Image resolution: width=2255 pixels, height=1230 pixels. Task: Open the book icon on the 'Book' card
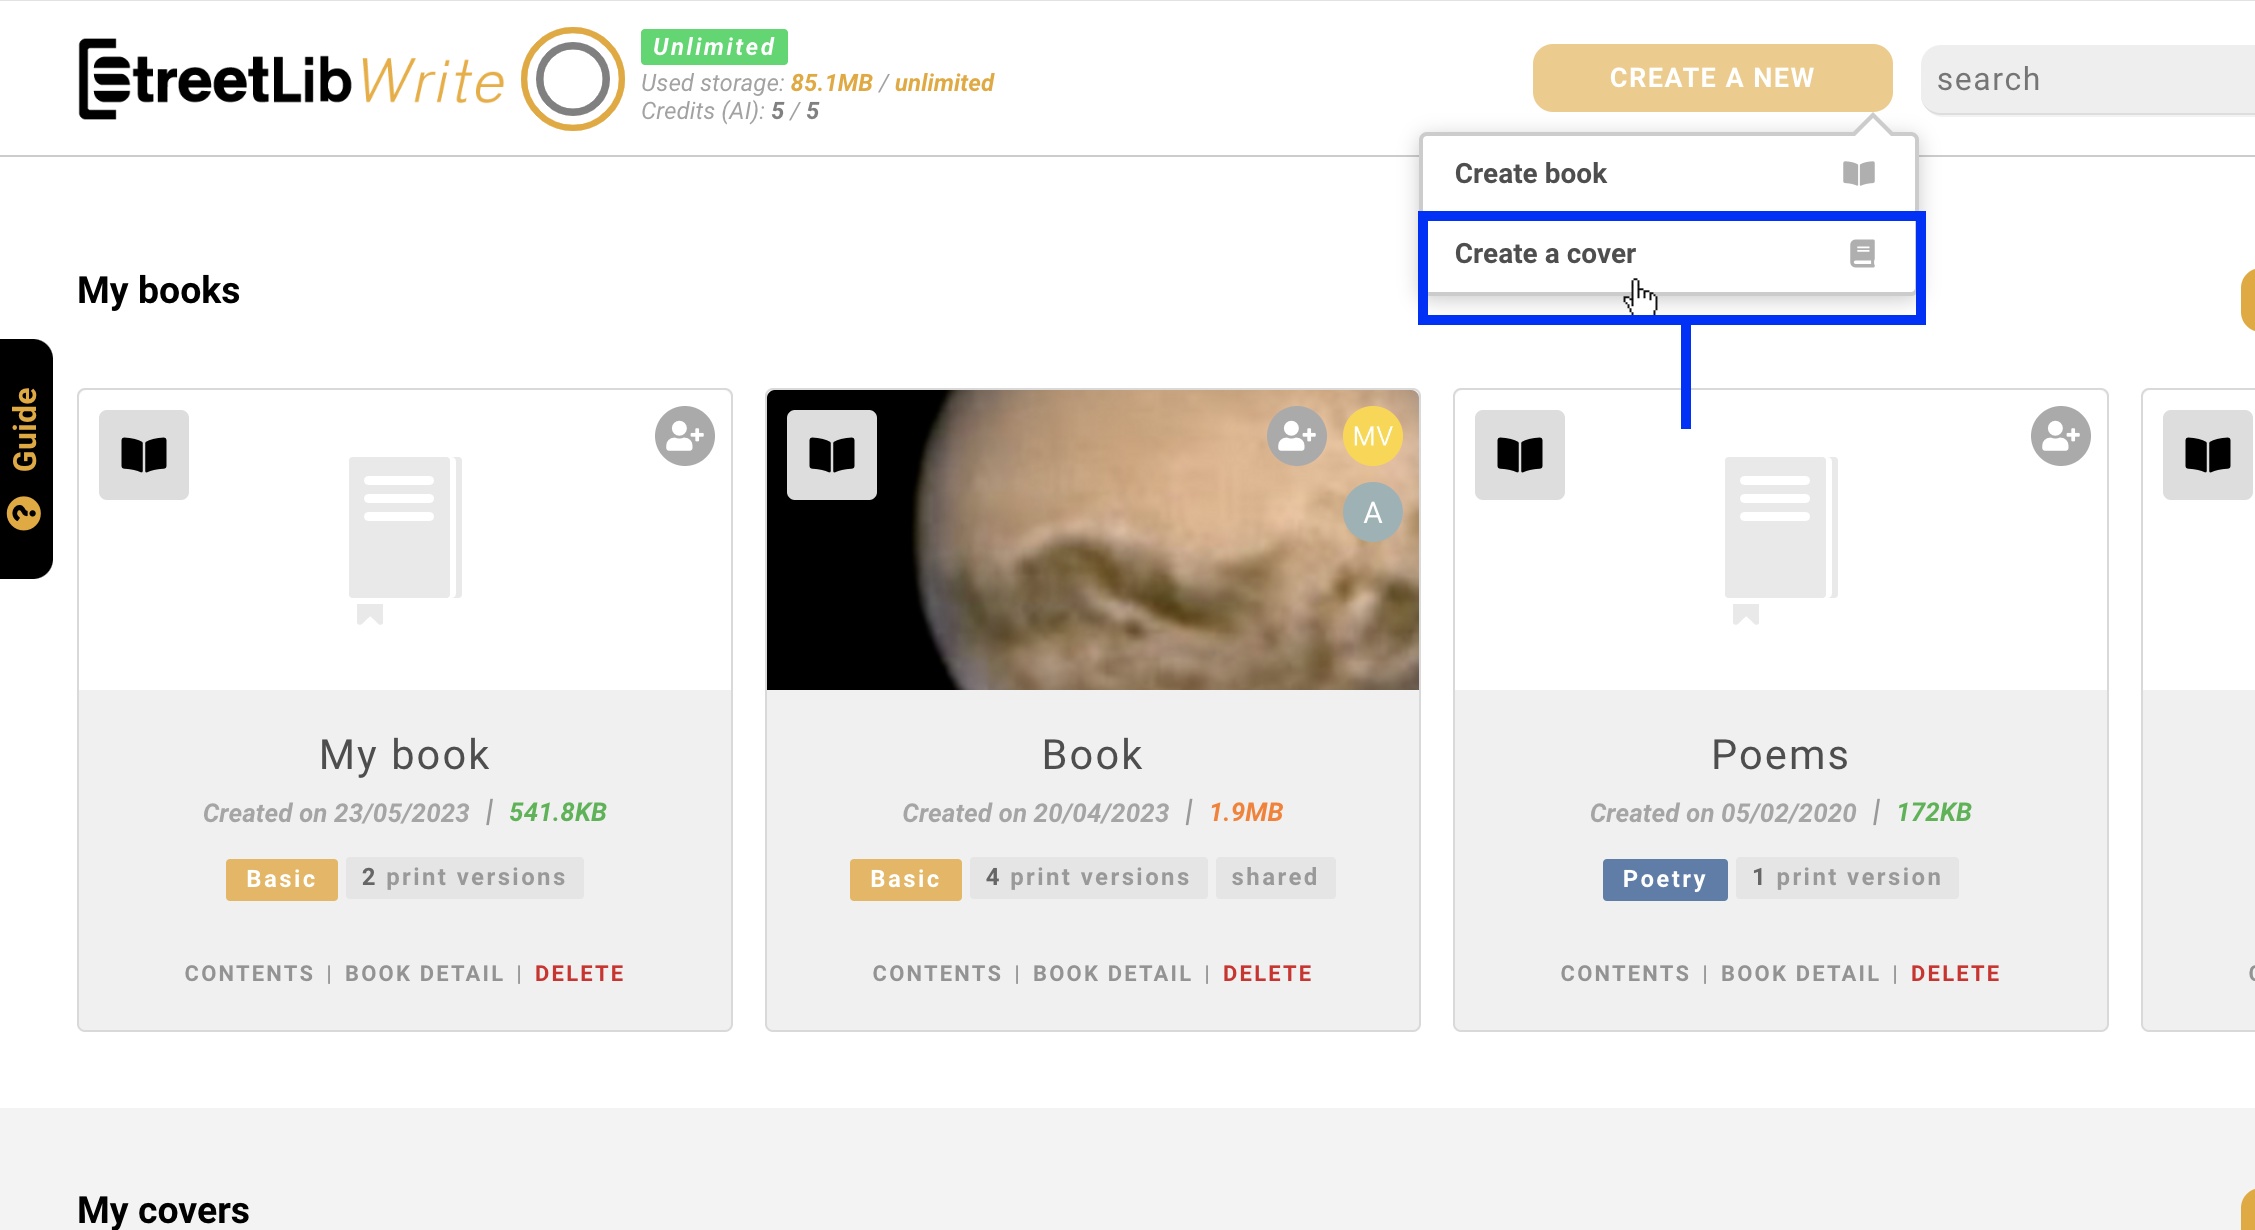coord(831,454)
